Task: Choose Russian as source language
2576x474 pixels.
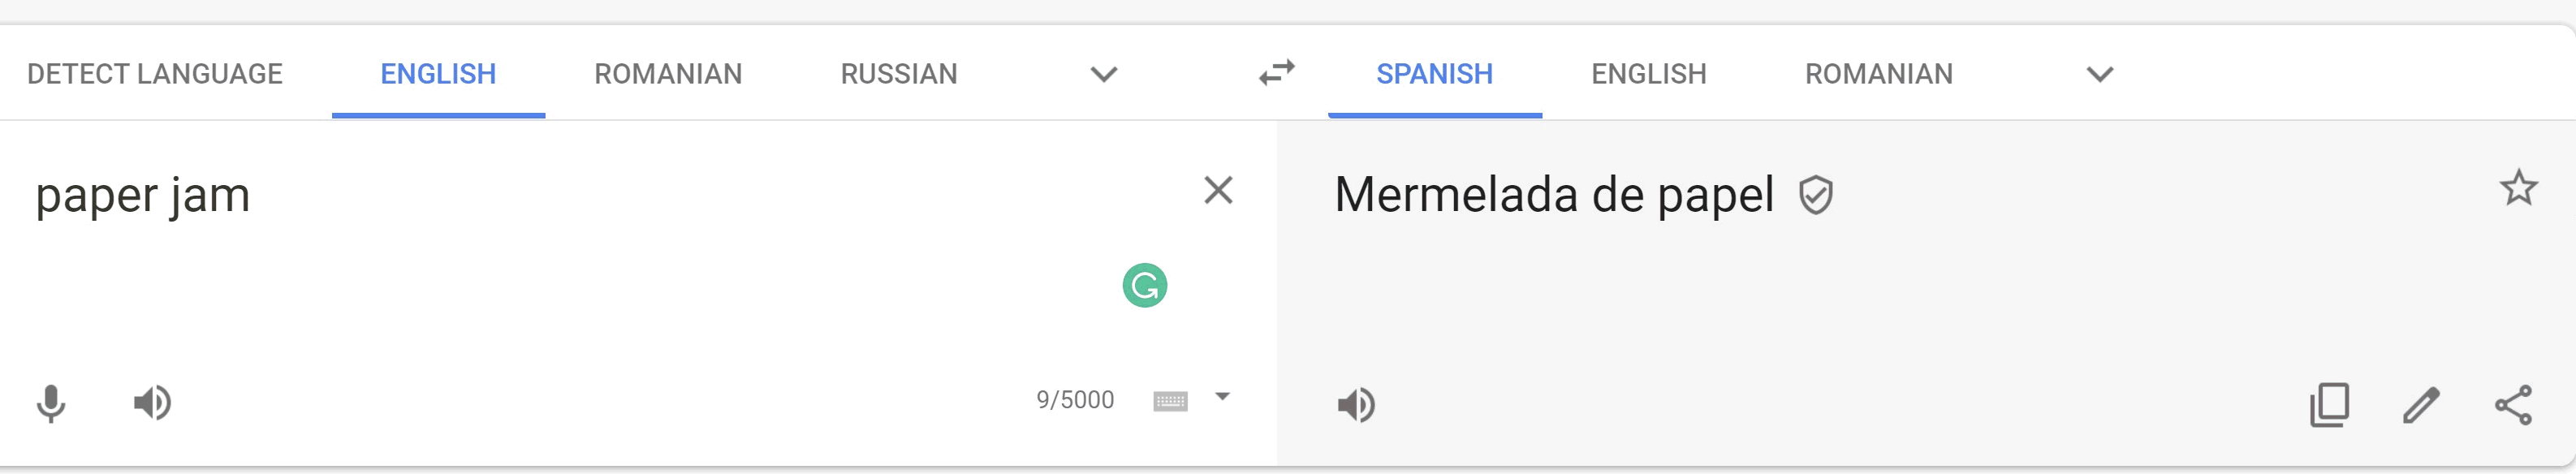Action: [x=899, y=74]
